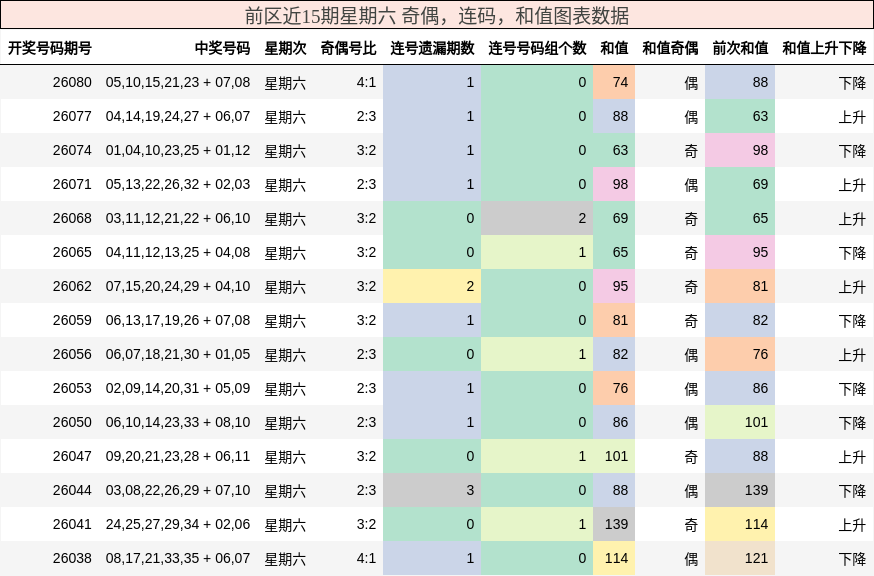This screenshot has width=874, height=576.
Task: Click the 连号遗漏期数 column header
Action: tap(432, 48)
